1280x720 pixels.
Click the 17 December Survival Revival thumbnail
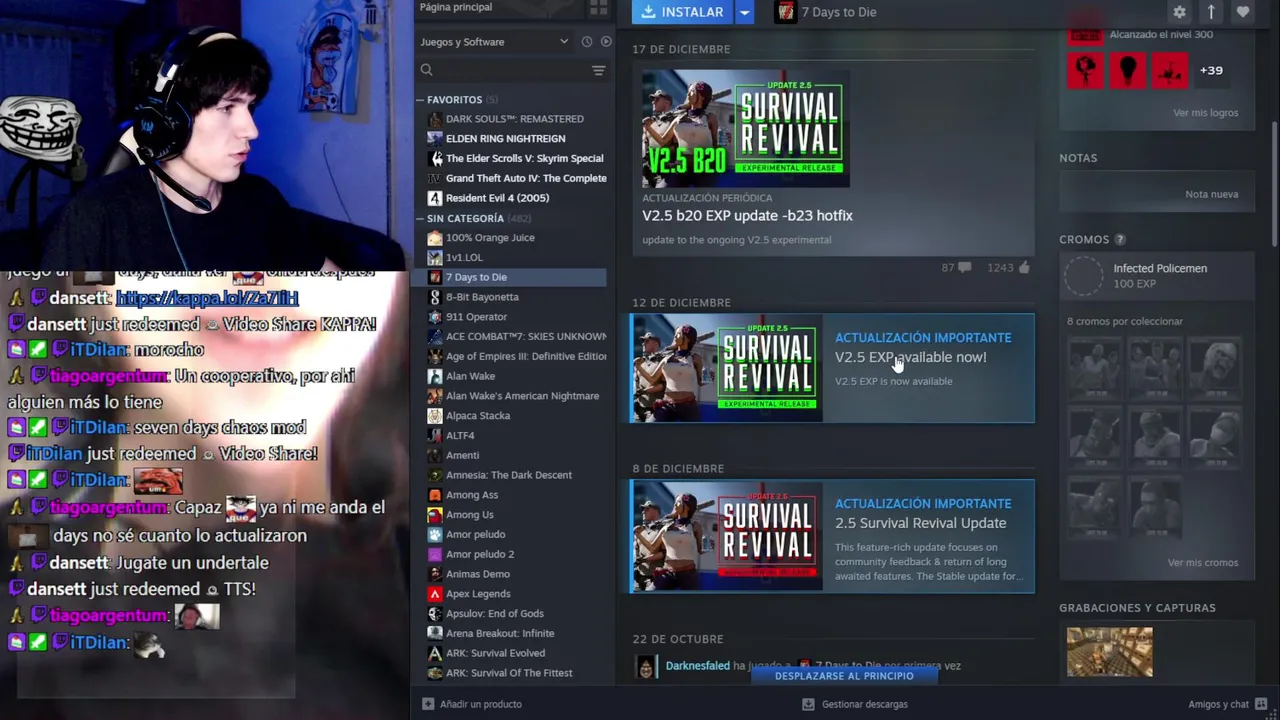(745, 128)
